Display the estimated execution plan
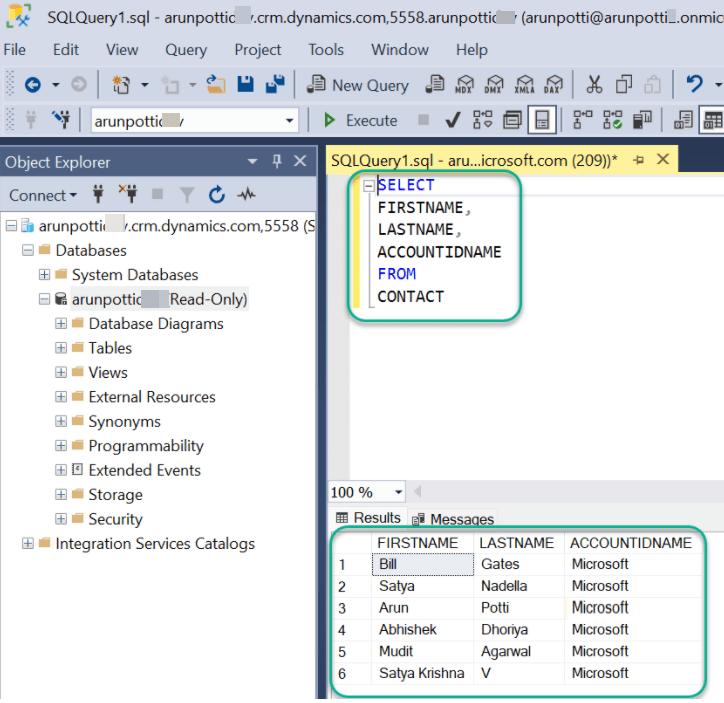 pos(483,120)
